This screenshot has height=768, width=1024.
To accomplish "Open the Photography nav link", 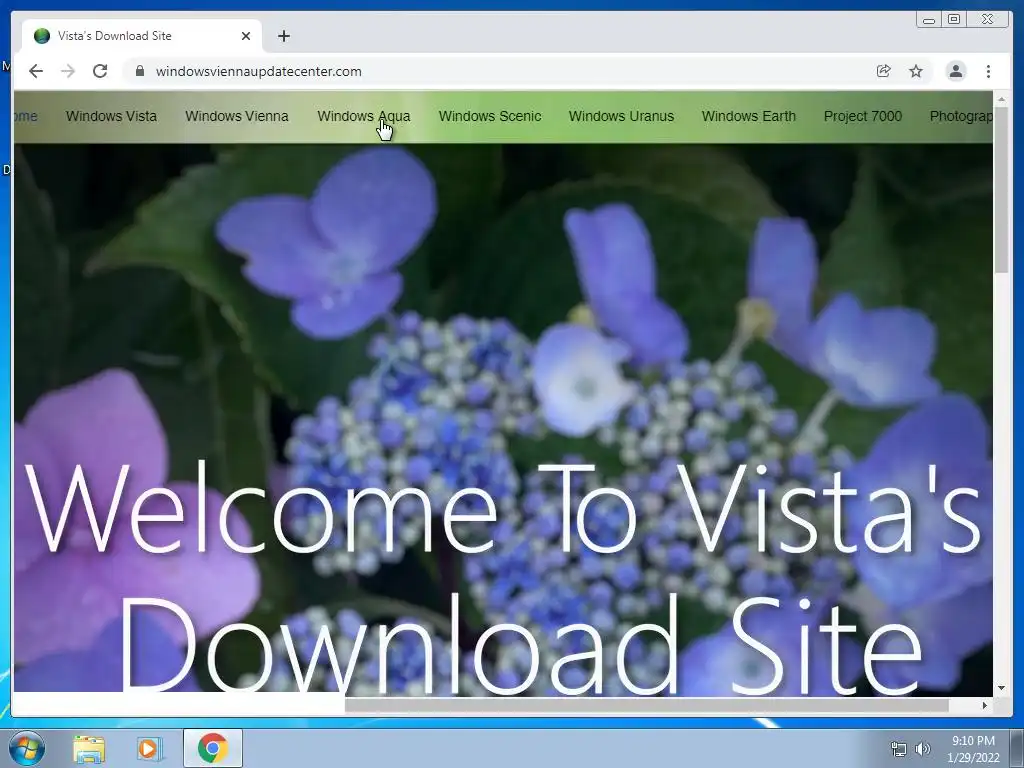I will tap(961, 116).
